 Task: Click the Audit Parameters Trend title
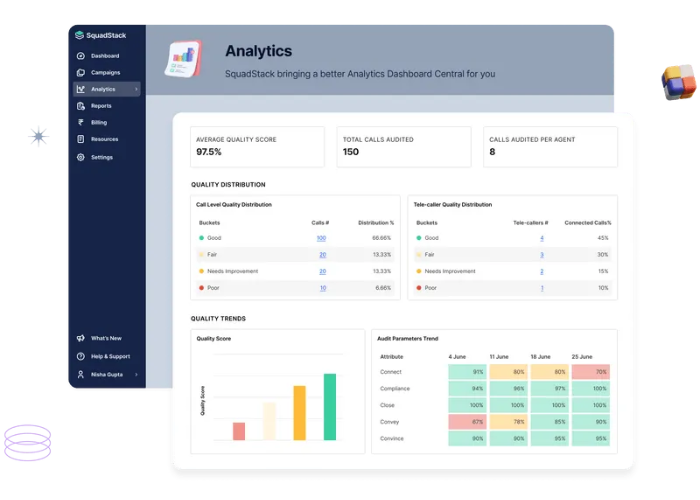point(408,338)
